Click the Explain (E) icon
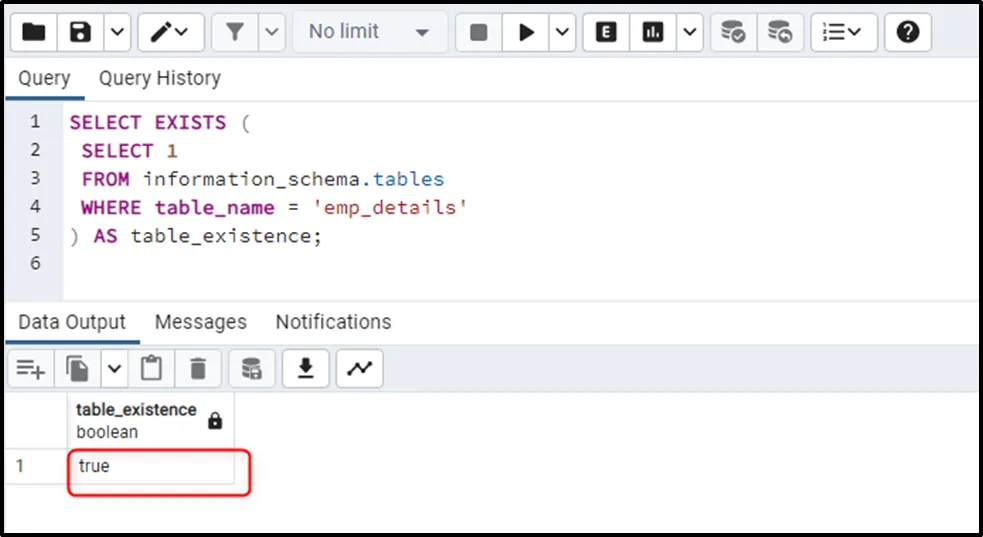The width and height of the screenshot is (983, 537). coord(606,33)
